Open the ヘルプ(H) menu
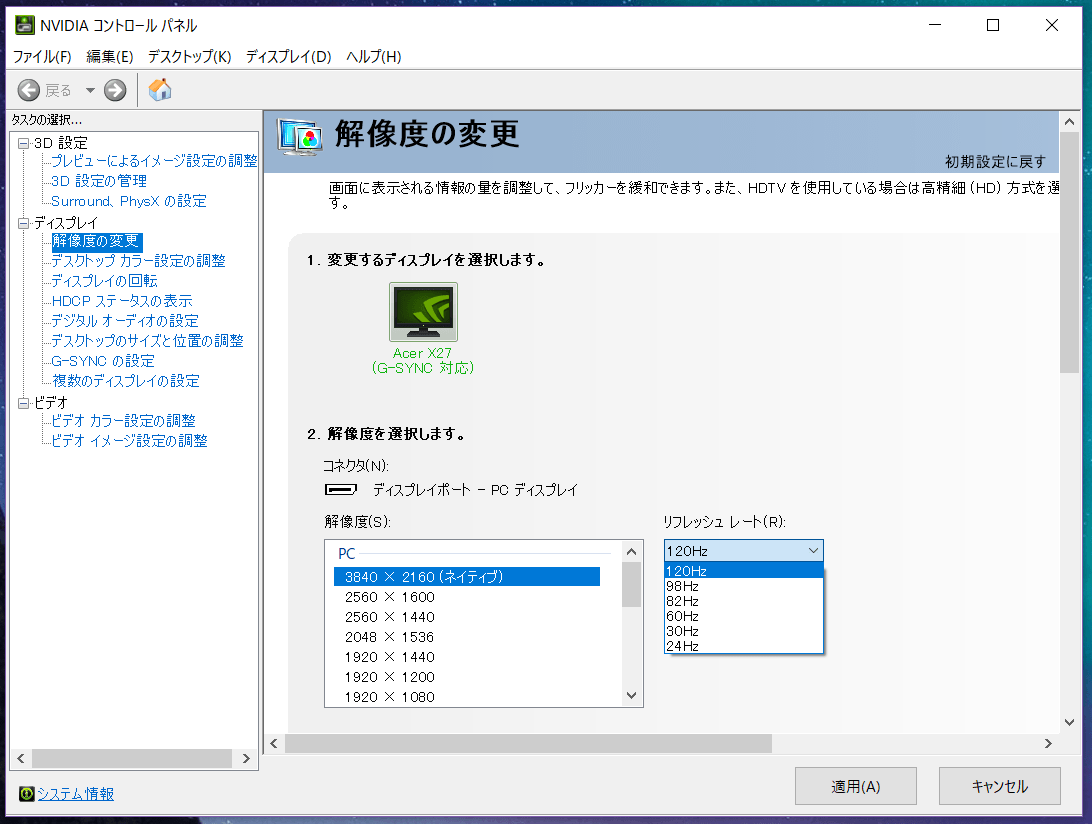The width and height of the screenshot is (1092, 824). [x=373, y=57]
